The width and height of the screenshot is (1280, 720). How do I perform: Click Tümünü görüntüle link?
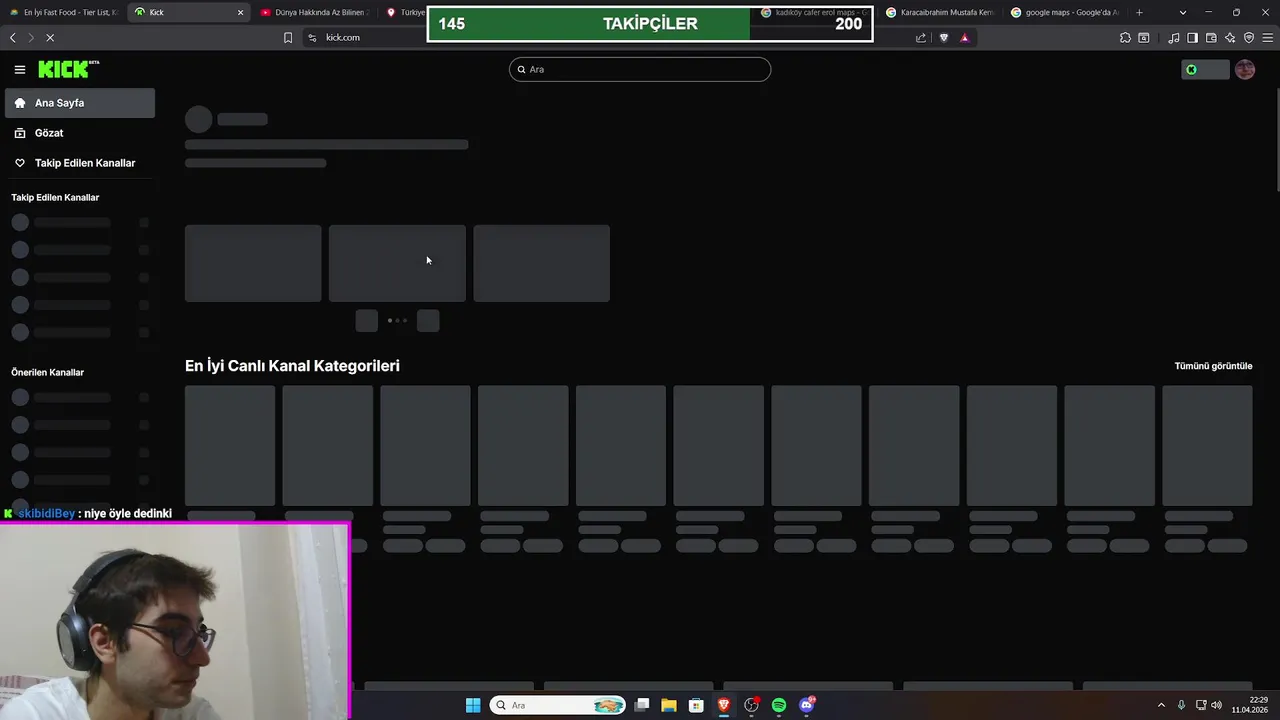click(x=1213, y=366)
